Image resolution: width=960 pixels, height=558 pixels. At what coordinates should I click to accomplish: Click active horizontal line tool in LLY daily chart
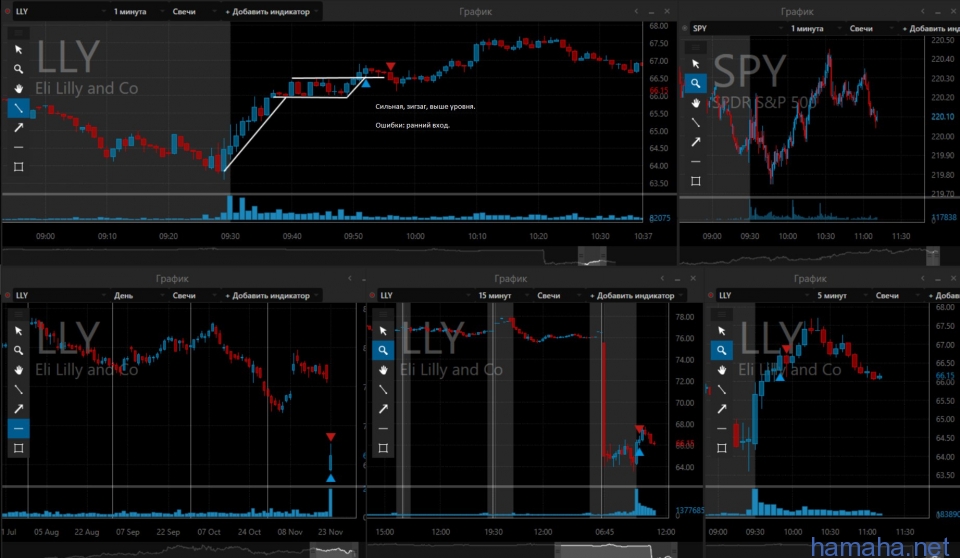point(18,429)
